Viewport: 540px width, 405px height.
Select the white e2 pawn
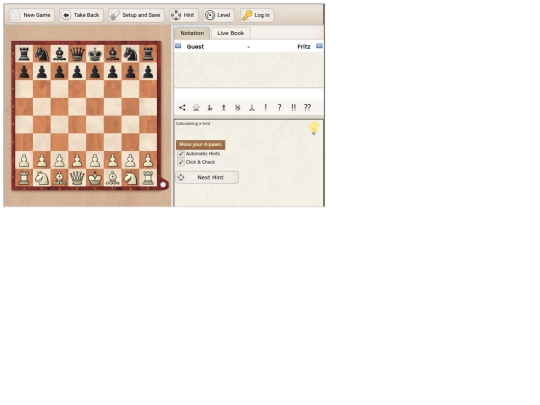pos(95,160)
